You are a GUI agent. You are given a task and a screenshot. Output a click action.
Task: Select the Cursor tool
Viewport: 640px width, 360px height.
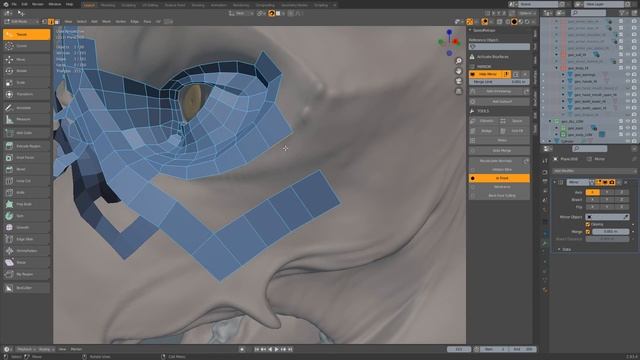click(27, 46)
